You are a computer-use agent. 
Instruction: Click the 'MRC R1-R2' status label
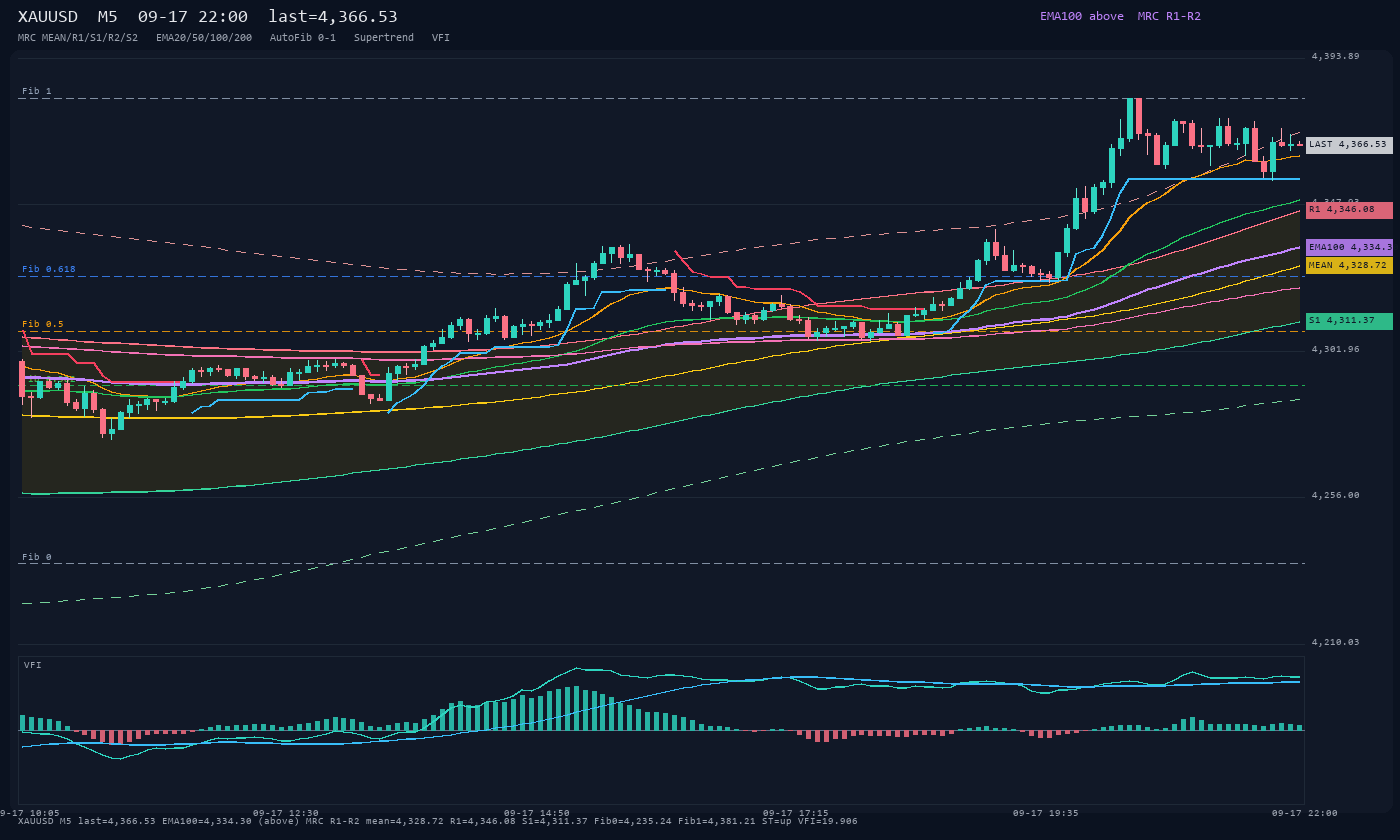click(x=1169, y=16)
